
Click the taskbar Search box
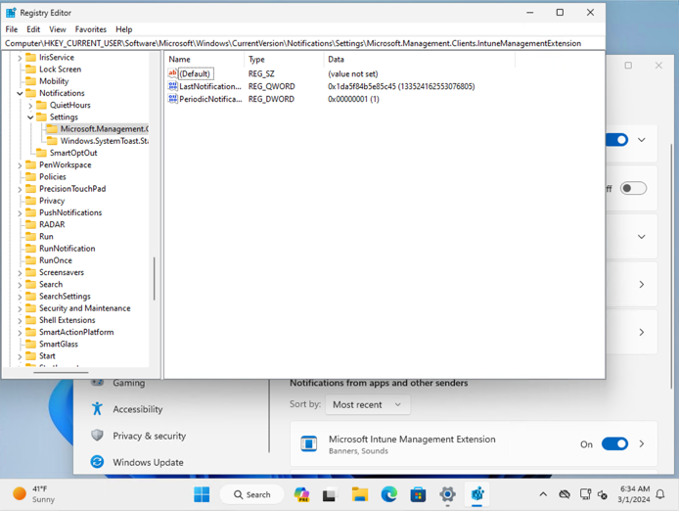click(252, 495)
